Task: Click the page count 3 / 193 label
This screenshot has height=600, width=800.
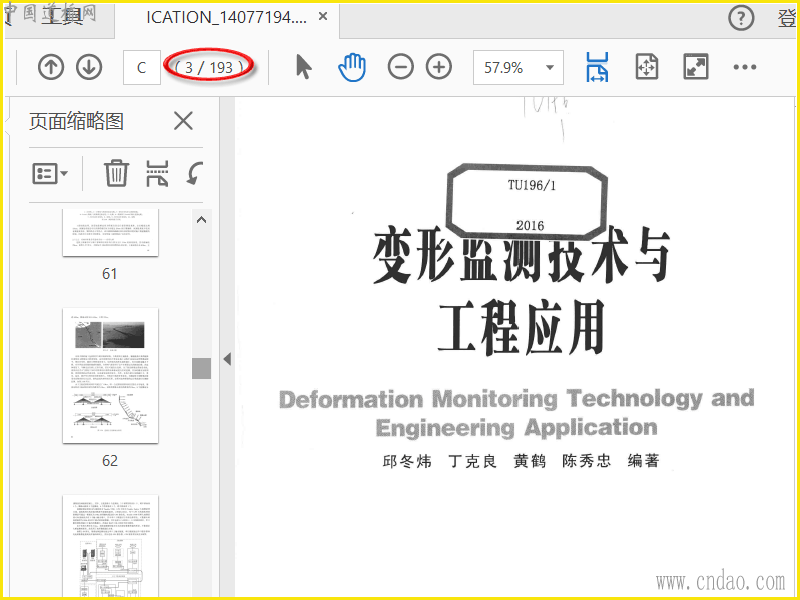Action: point(209,67)
